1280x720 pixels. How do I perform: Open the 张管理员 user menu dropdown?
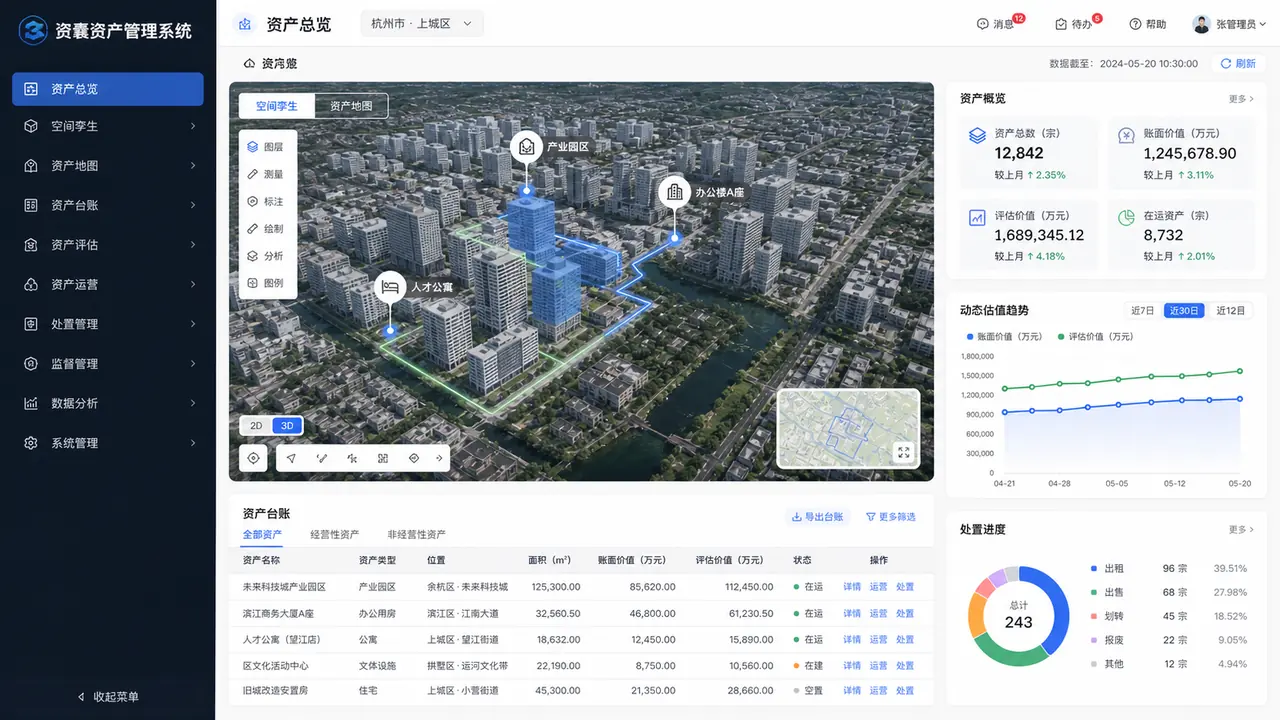tap(1230, 24)
